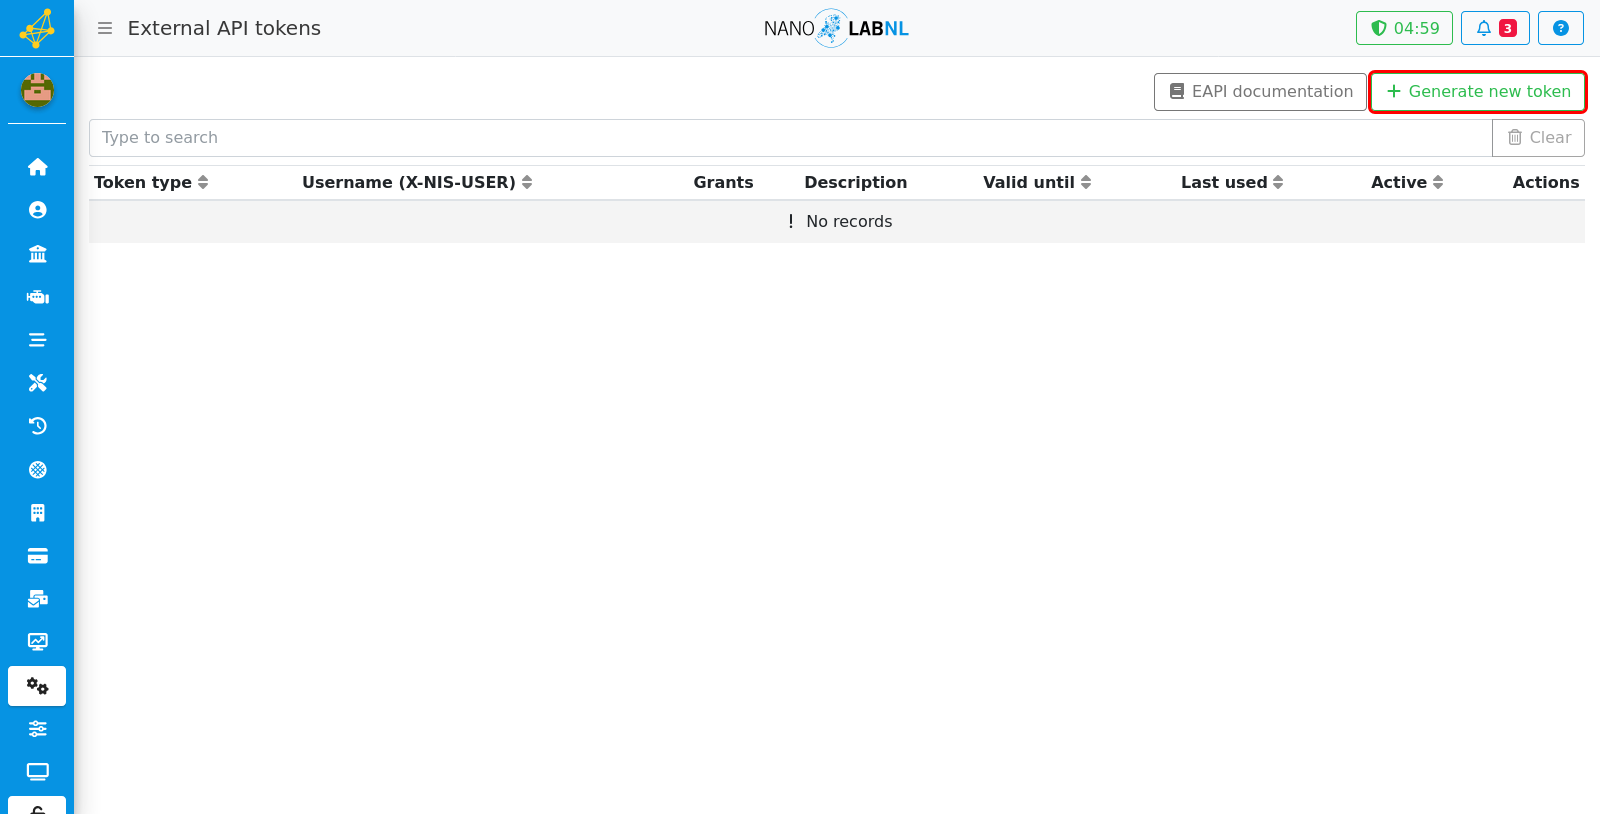
Task: Open the office building sidebar icon
Action: click(37, 513)
